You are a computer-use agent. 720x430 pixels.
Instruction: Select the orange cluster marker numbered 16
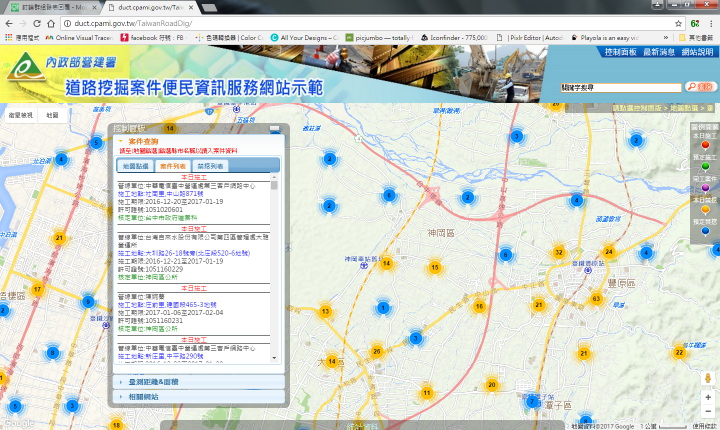479,306
